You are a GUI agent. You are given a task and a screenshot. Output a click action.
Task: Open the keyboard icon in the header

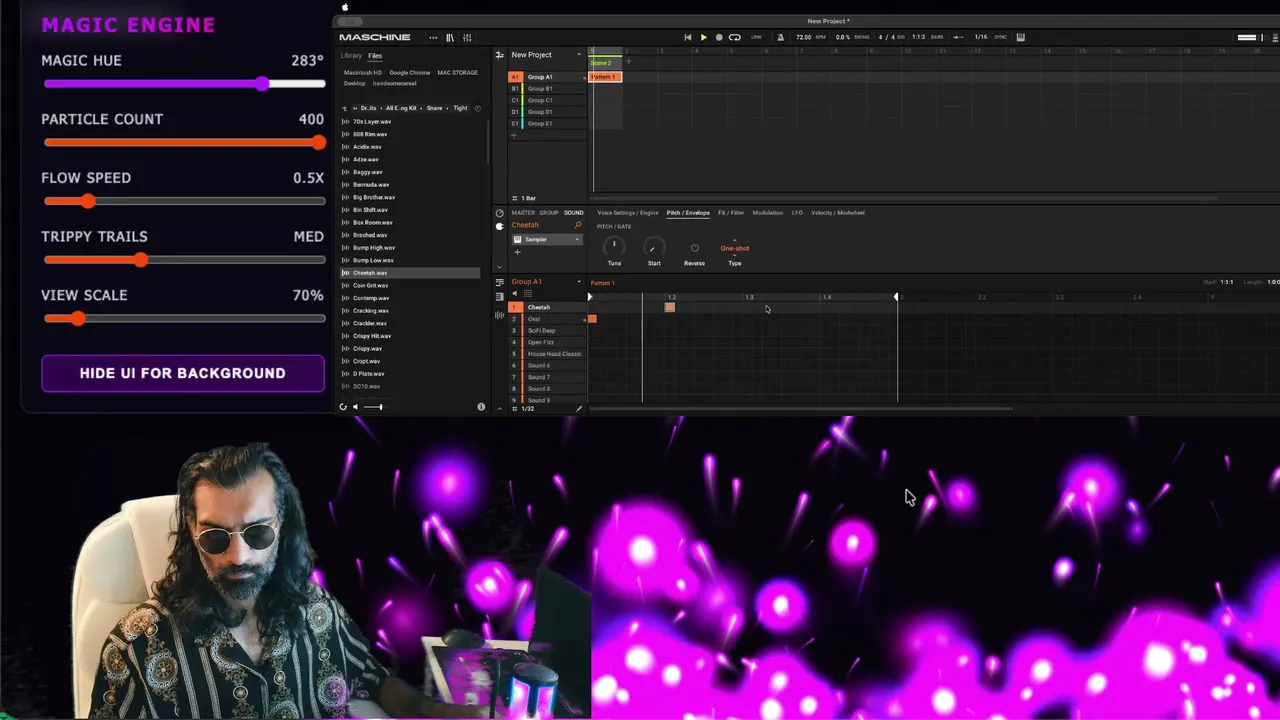[x=1020, y=38]
